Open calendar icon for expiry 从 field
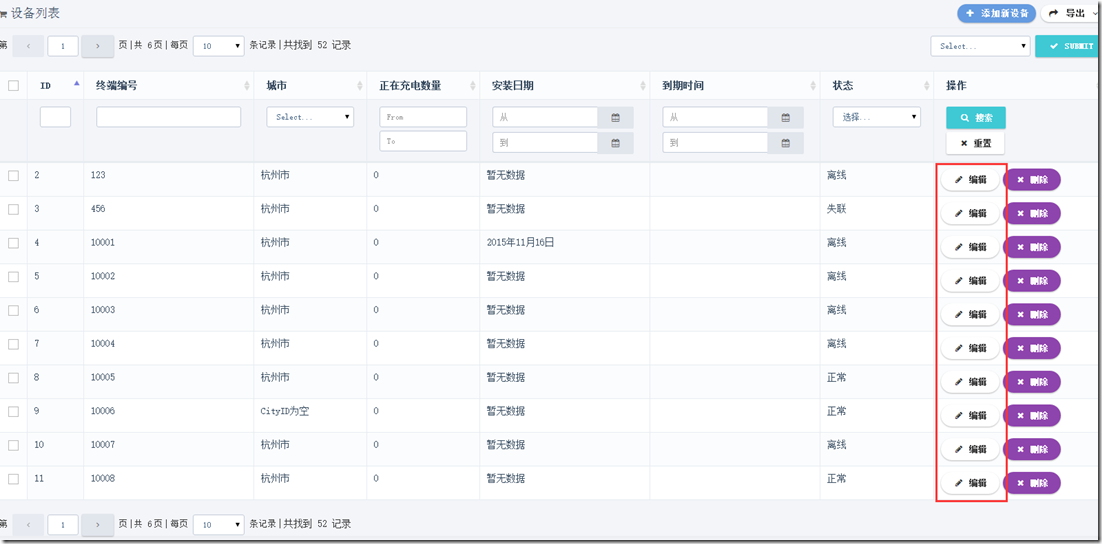Screen dimensions: 1102x544 (786, 117)
